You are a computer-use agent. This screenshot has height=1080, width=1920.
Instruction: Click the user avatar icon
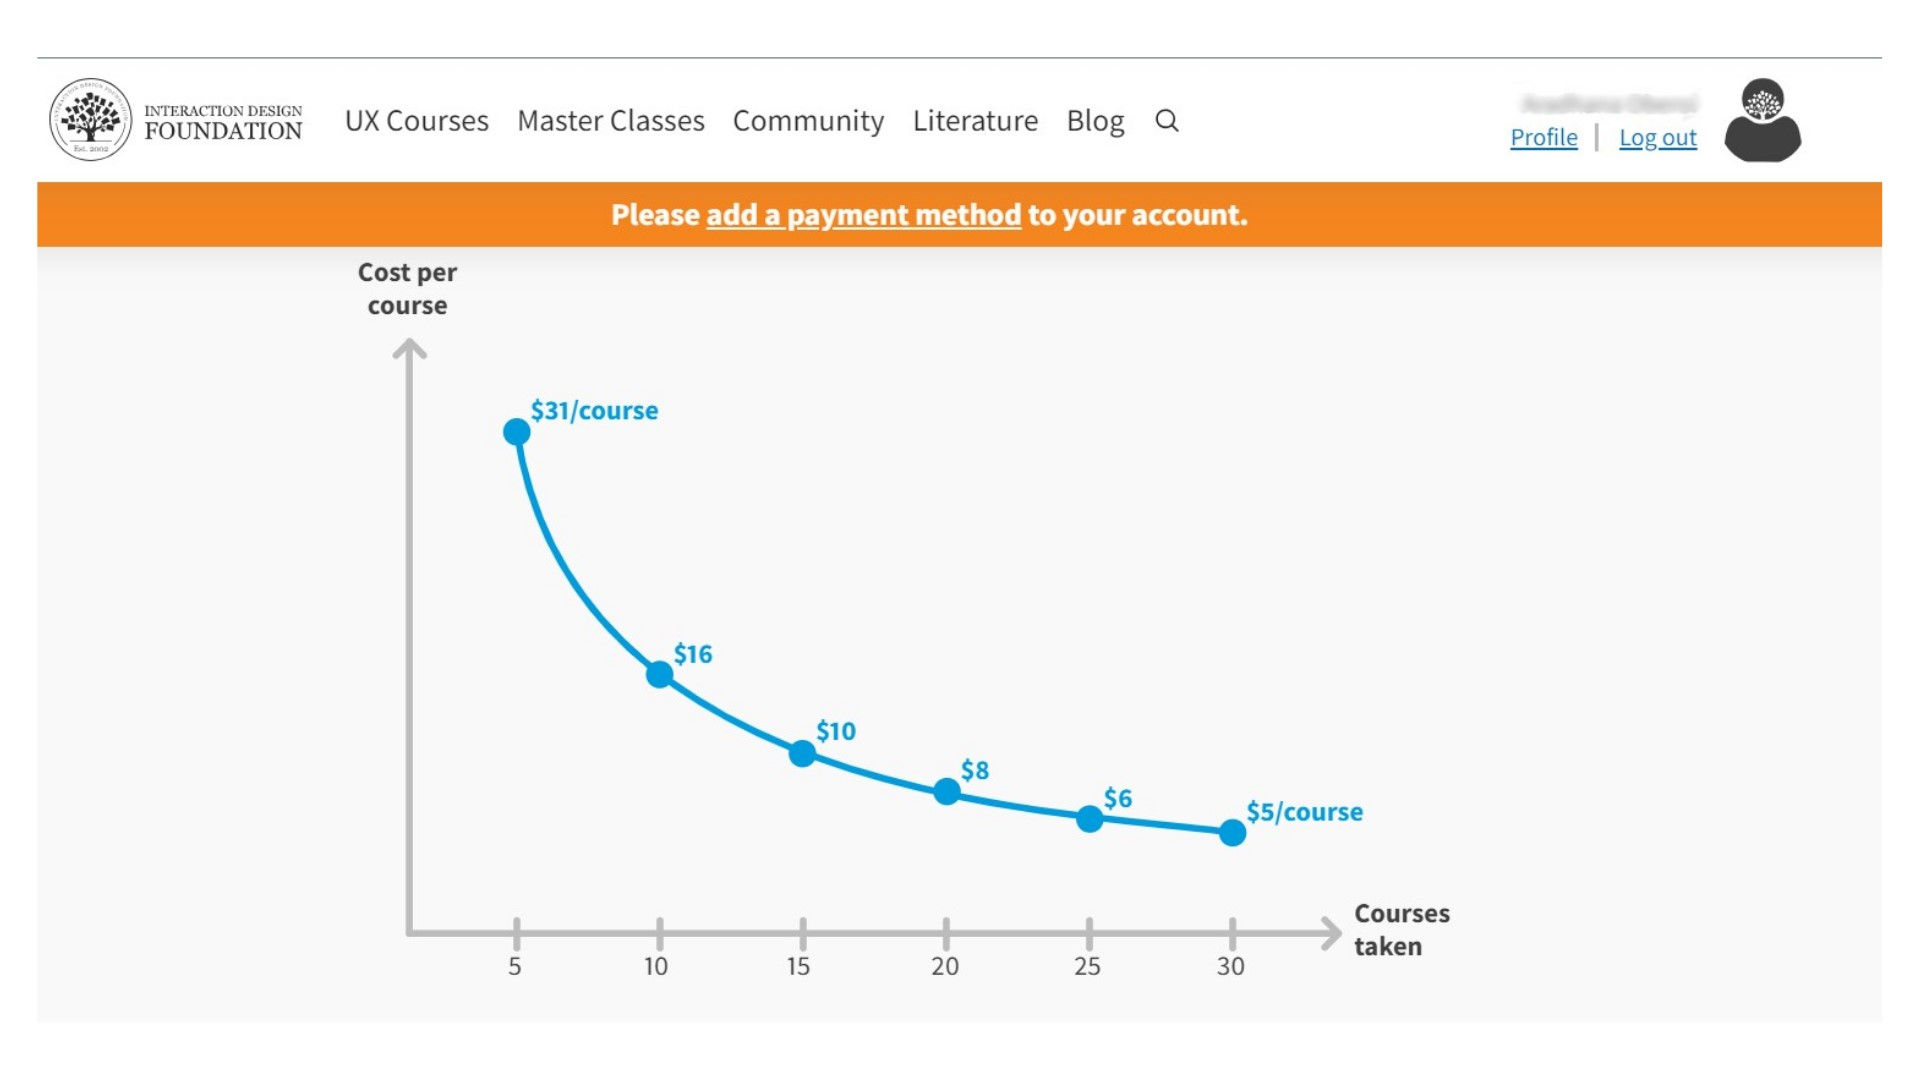(x=1762, y=121)
